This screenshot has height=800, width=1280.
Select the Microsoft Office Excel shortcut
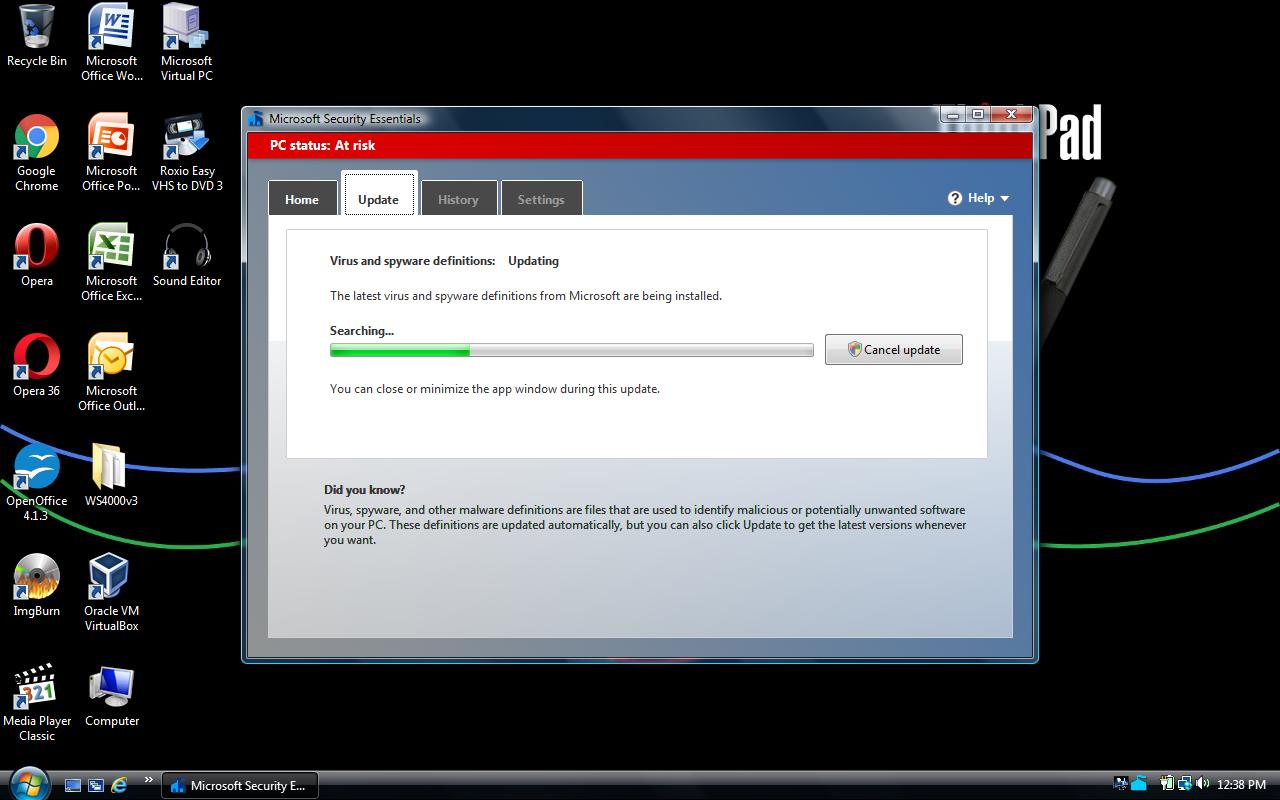coord(111,262)
